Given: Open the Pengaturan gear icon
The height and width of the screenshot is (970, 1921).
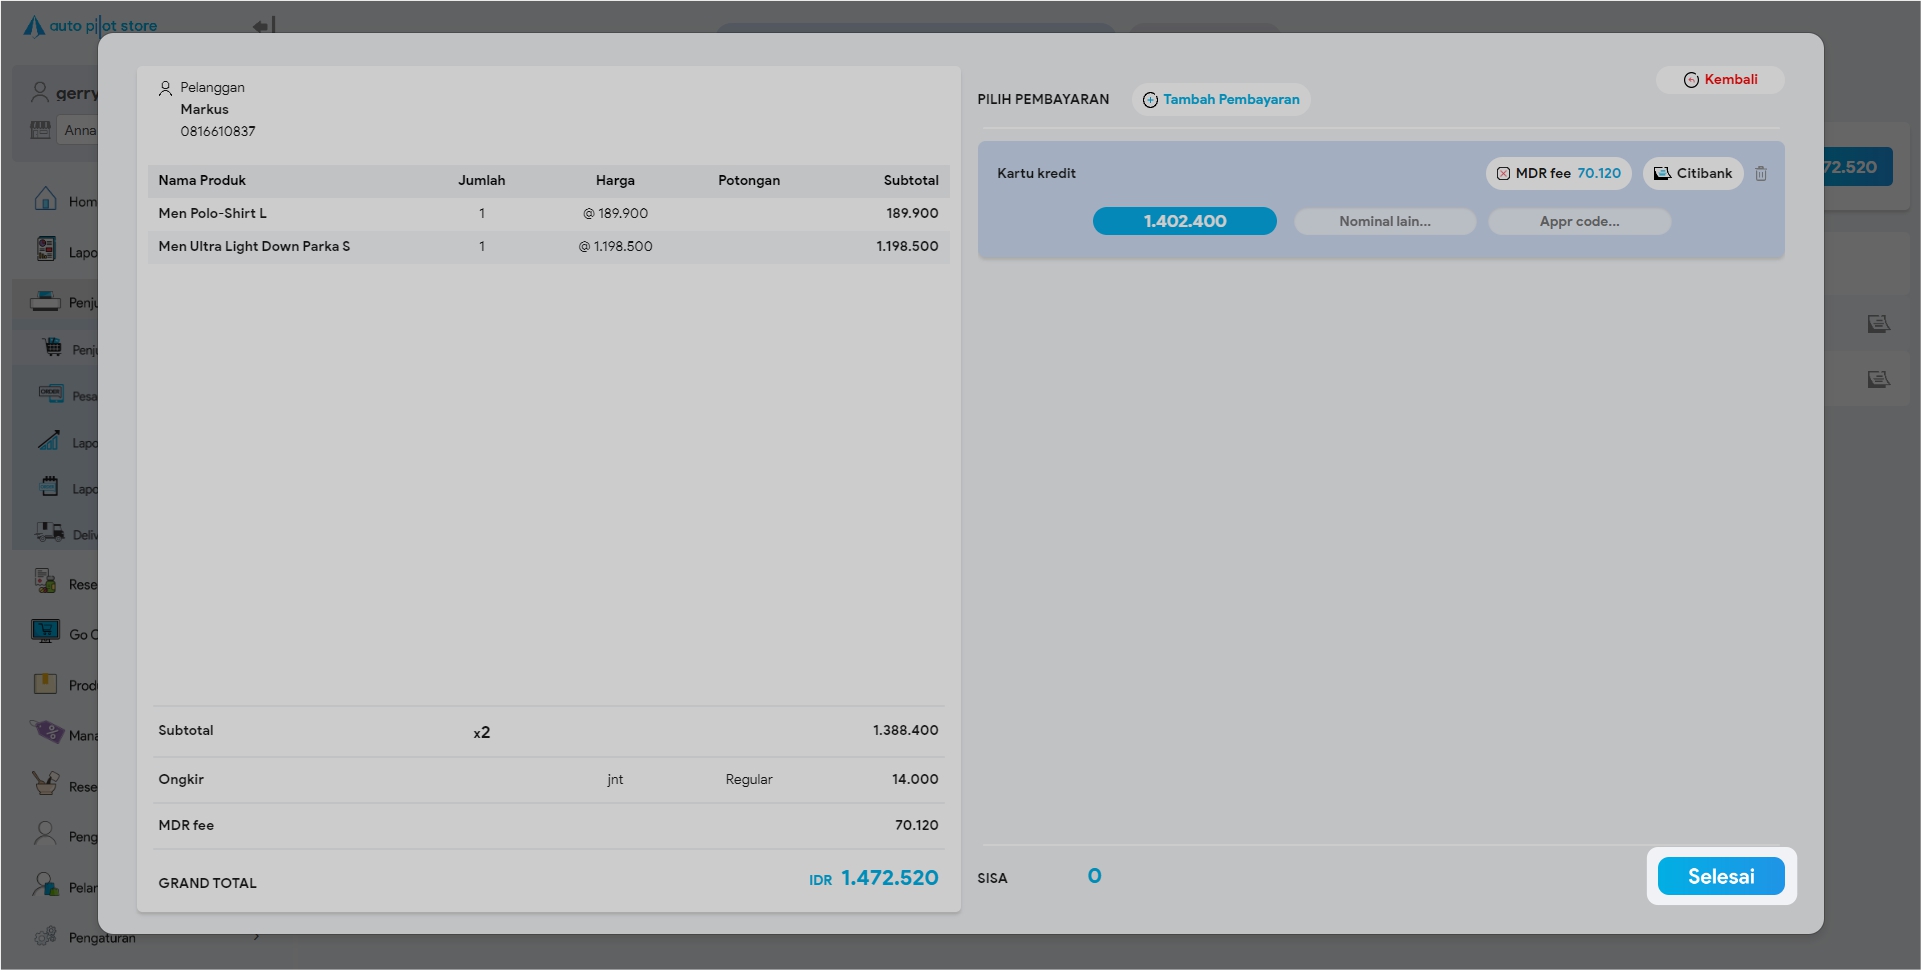Looking at the screenshot, I should pos(45,937).
